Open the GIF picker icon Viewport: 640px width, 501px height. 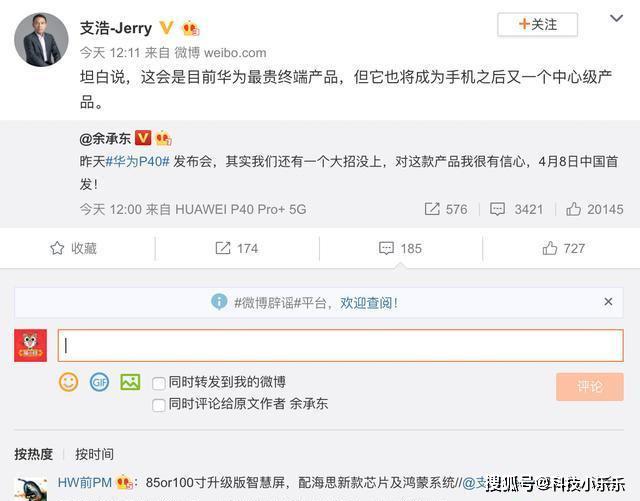(x=98, y=381)
